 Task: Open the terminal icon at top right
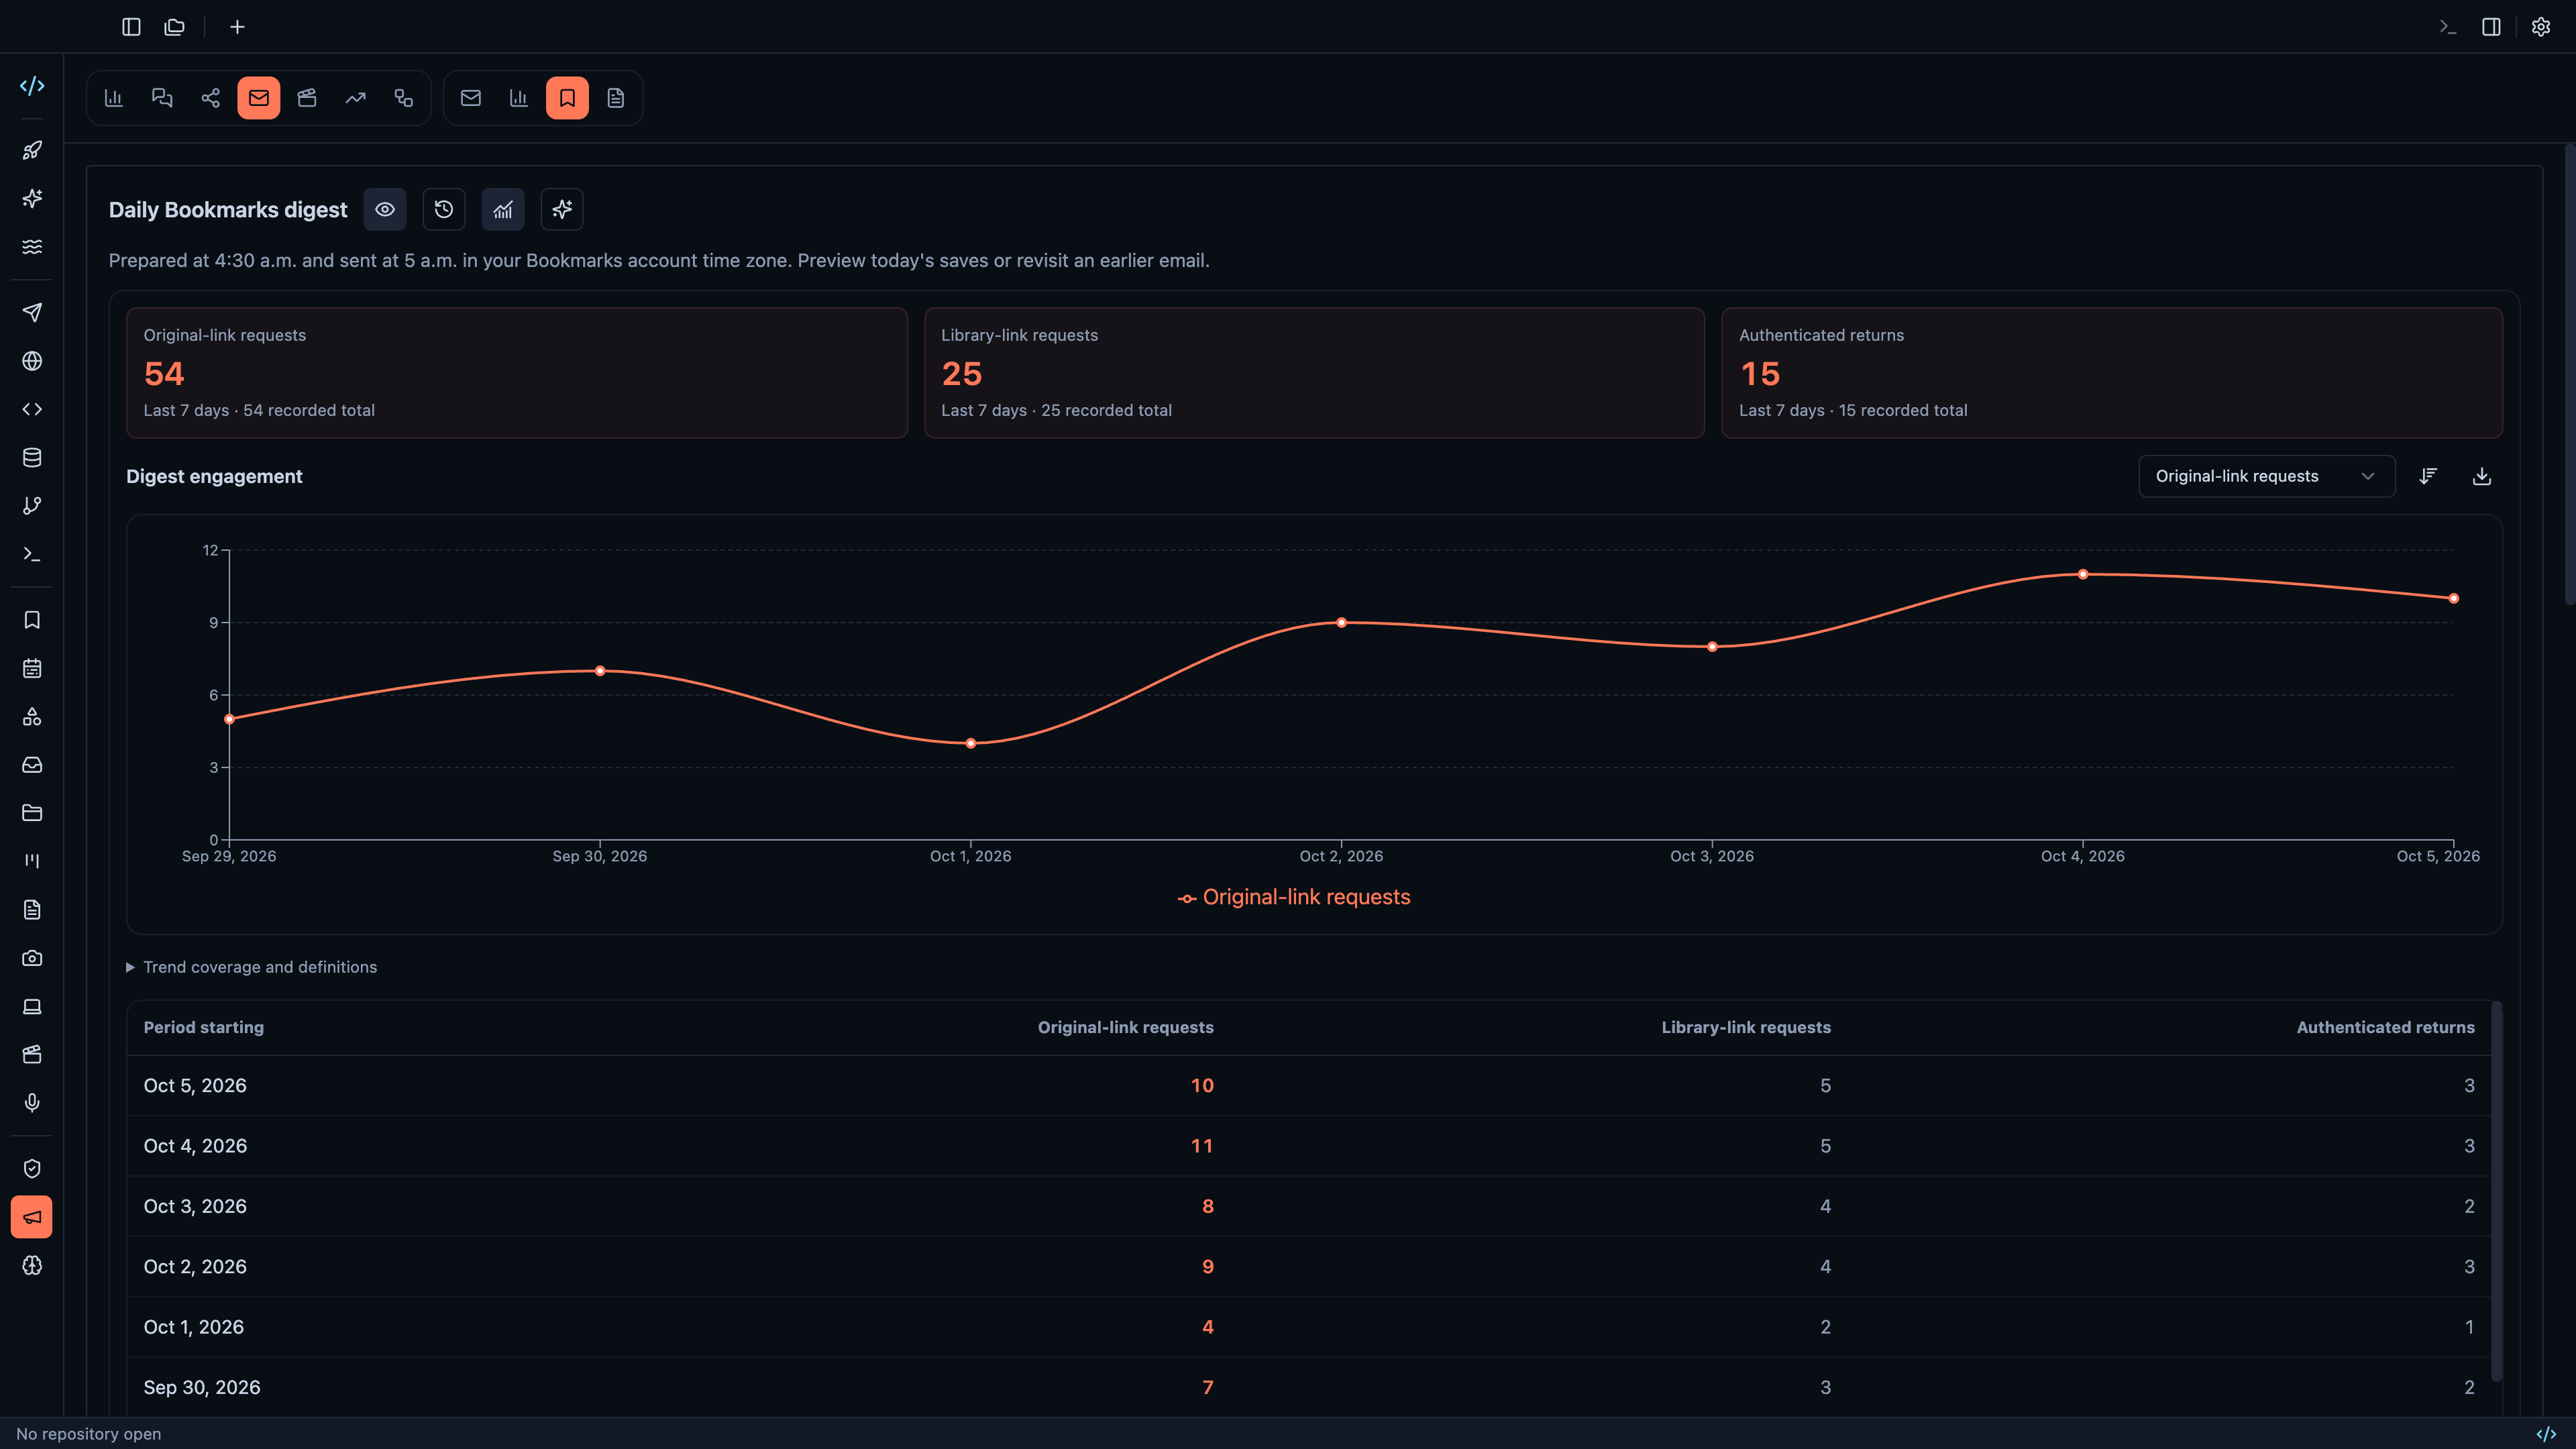tap(2447, 27)
